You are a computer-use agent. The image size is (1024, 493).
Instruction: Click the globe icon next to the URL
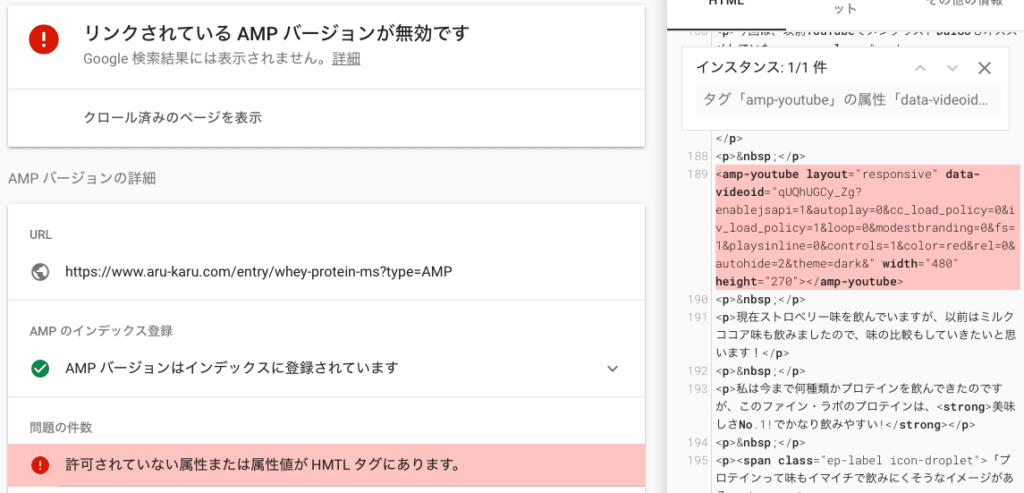tap(40, 272)
